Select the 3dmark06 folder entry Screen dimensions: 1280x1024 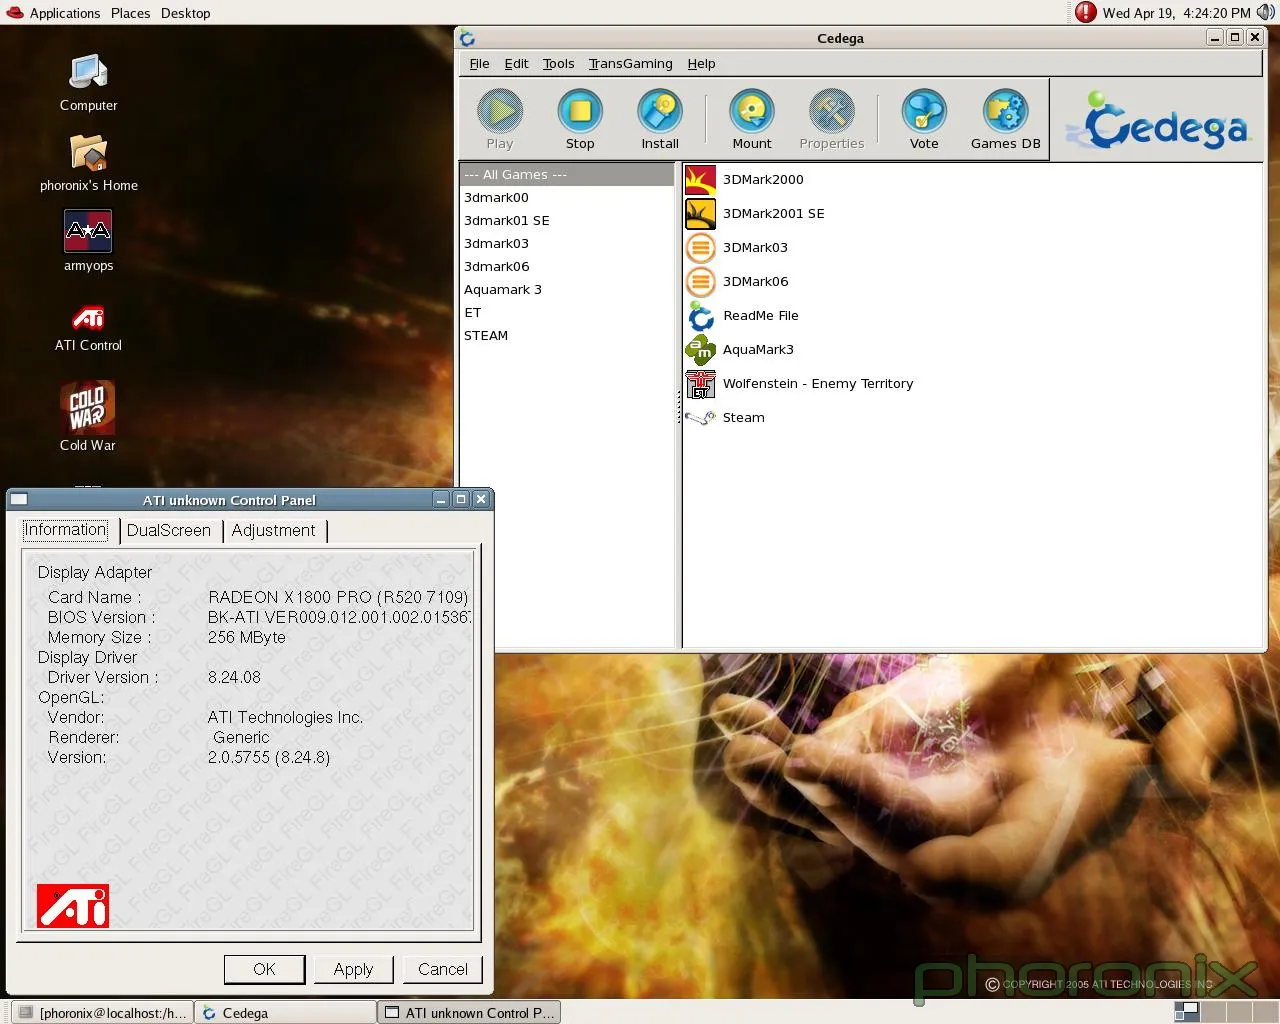tap(567, 266)
